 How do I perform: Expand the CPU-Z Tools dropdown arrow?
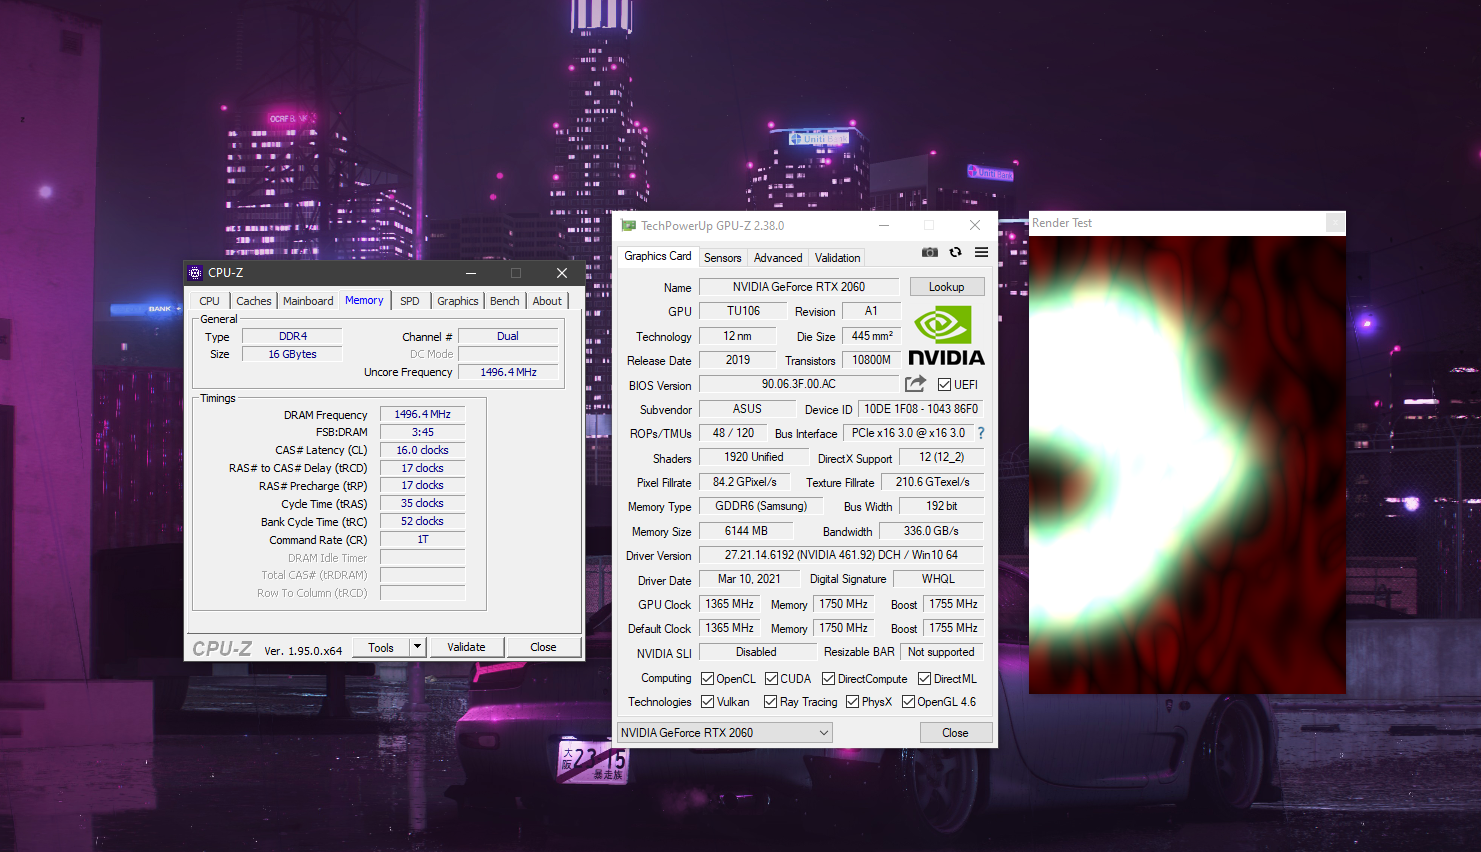pos(418,647)
